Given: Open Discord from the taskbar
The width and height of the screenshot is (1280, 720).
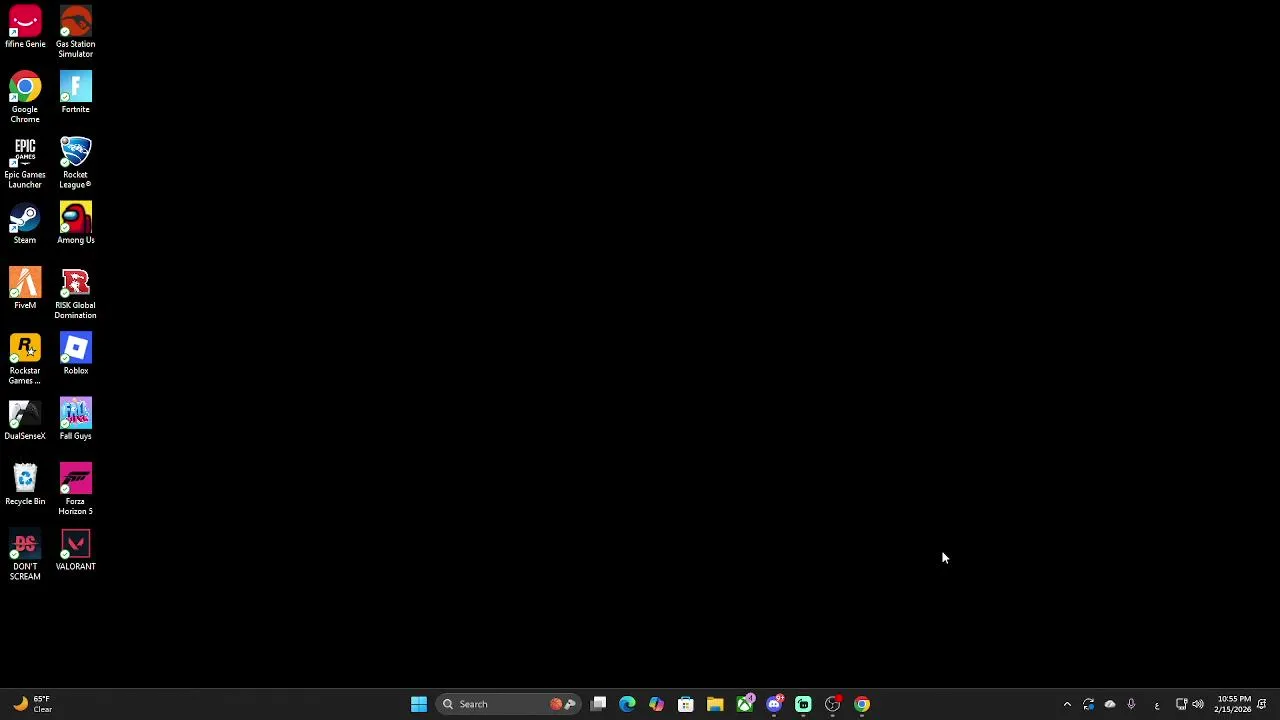Looking at the screenshot, I should coord(774,704).
